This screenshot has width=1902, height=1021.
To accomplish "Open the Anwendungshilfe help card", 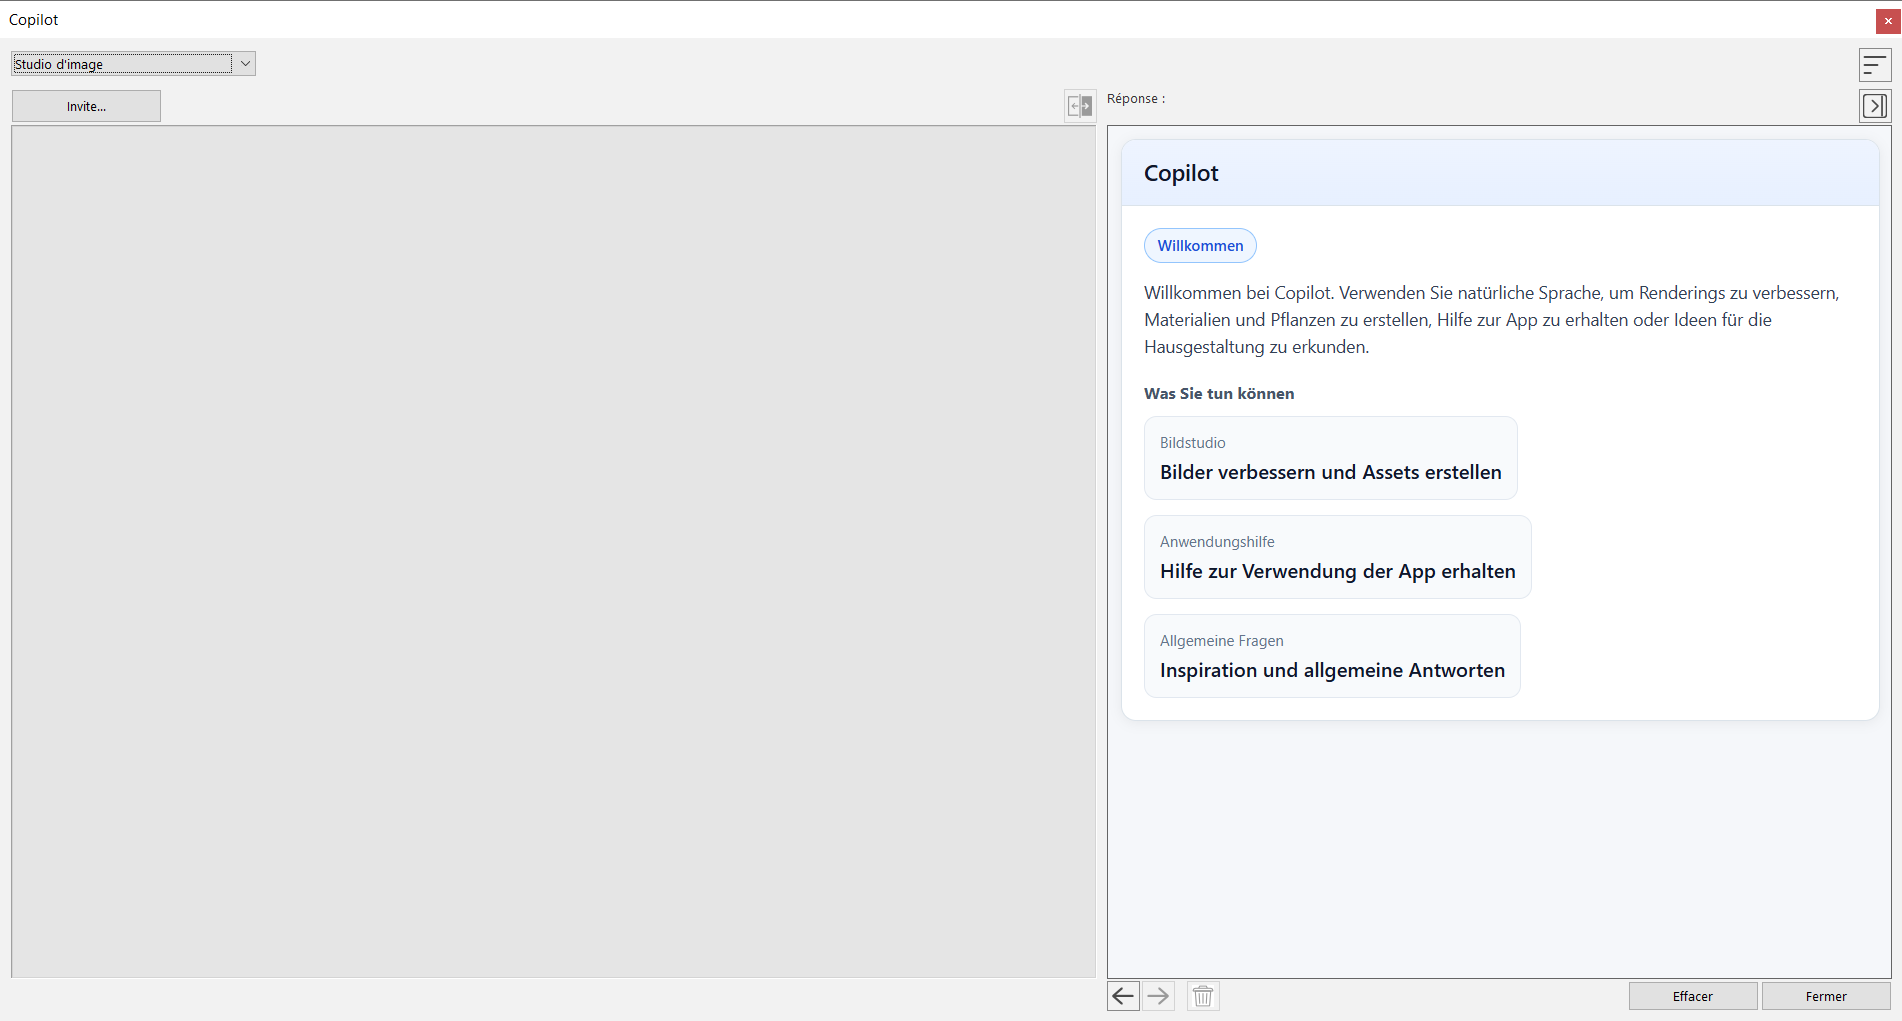I will pyautogui.click(x=1337, y=557).
